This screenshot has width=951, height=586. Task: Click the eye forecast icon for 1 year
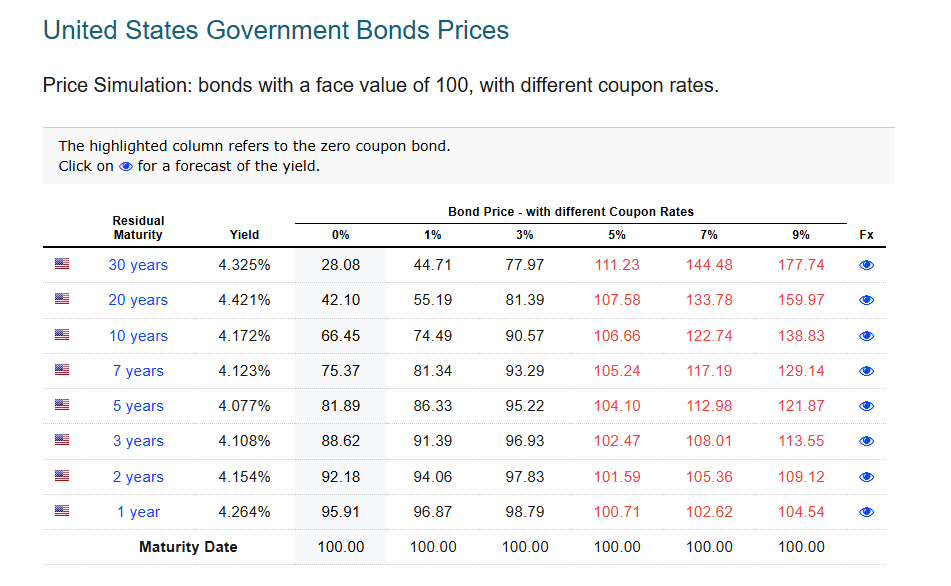(x=866, y=511)
